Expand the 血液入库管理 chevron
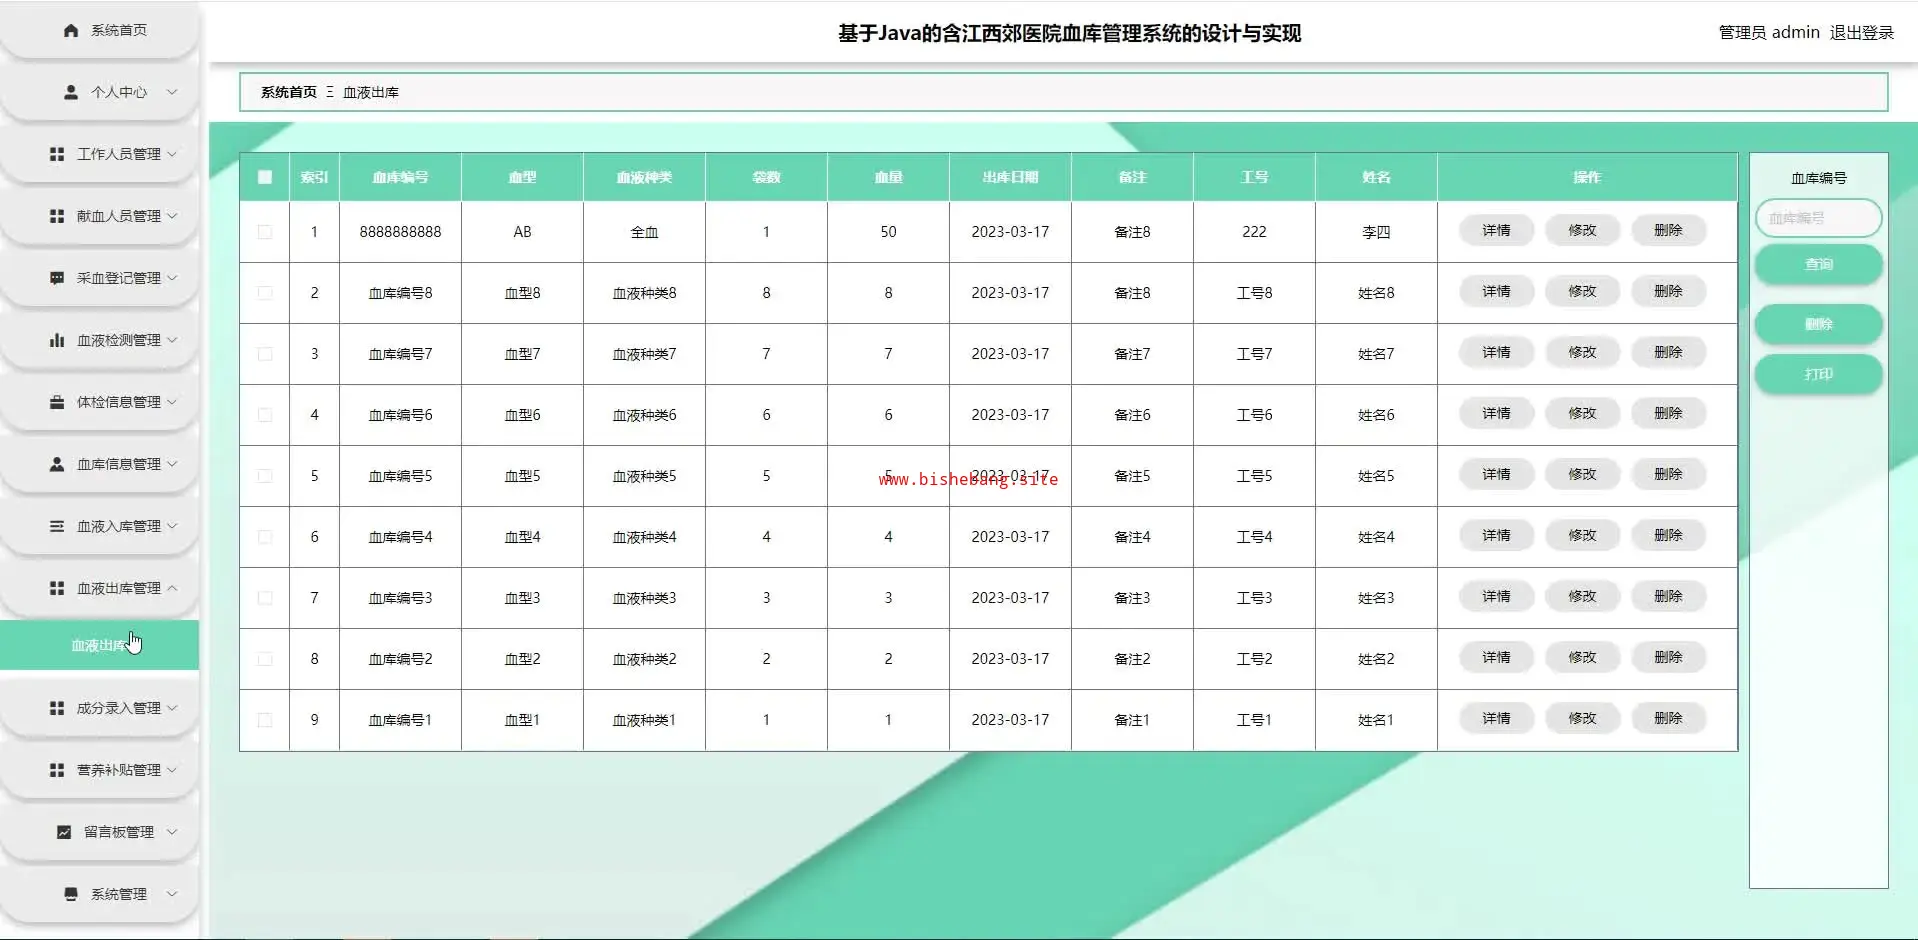The width and height of the screenshot is (1918, 940). tap(172, 526)
